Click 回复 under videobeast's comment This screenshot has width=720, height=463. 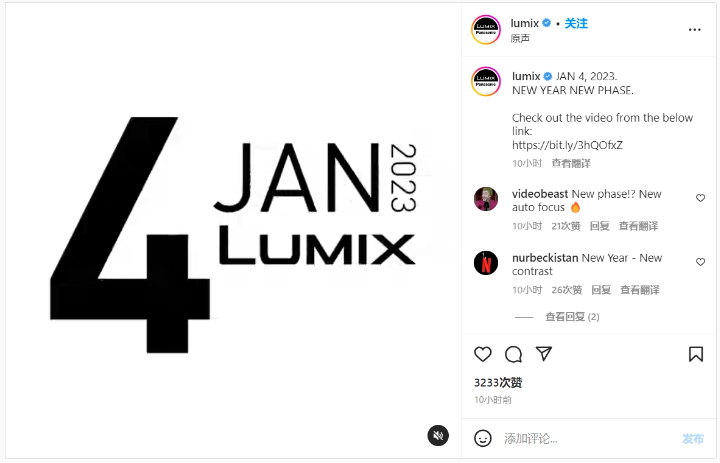tap(599, 226)
